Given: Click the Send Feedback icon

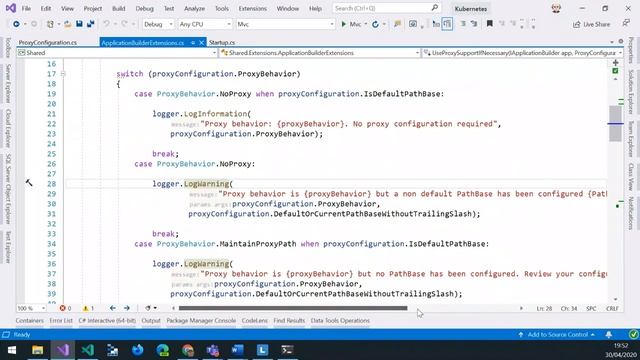Looking at the screenshot, I should point(626,24).
